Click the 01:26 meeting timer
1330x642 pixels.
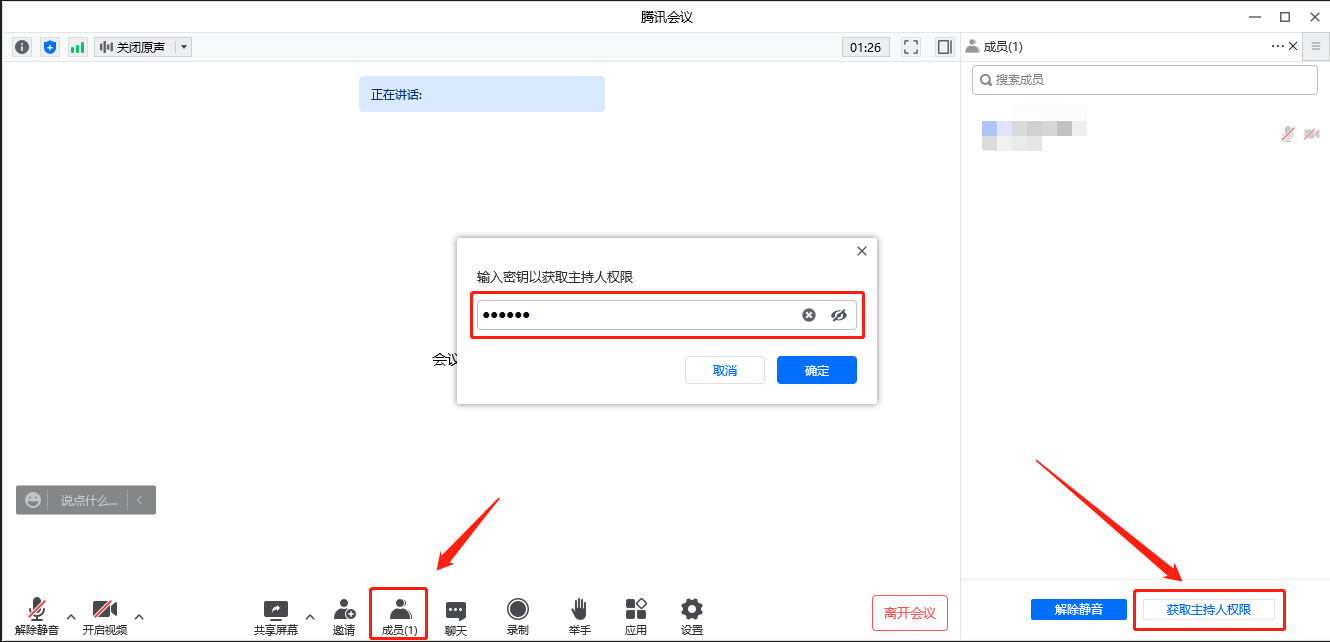(x=866, y=47)
